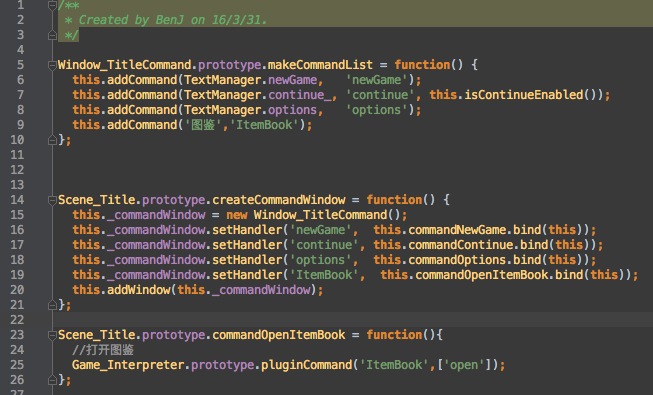Click line number 22 in the gutter

pos(17,320)
